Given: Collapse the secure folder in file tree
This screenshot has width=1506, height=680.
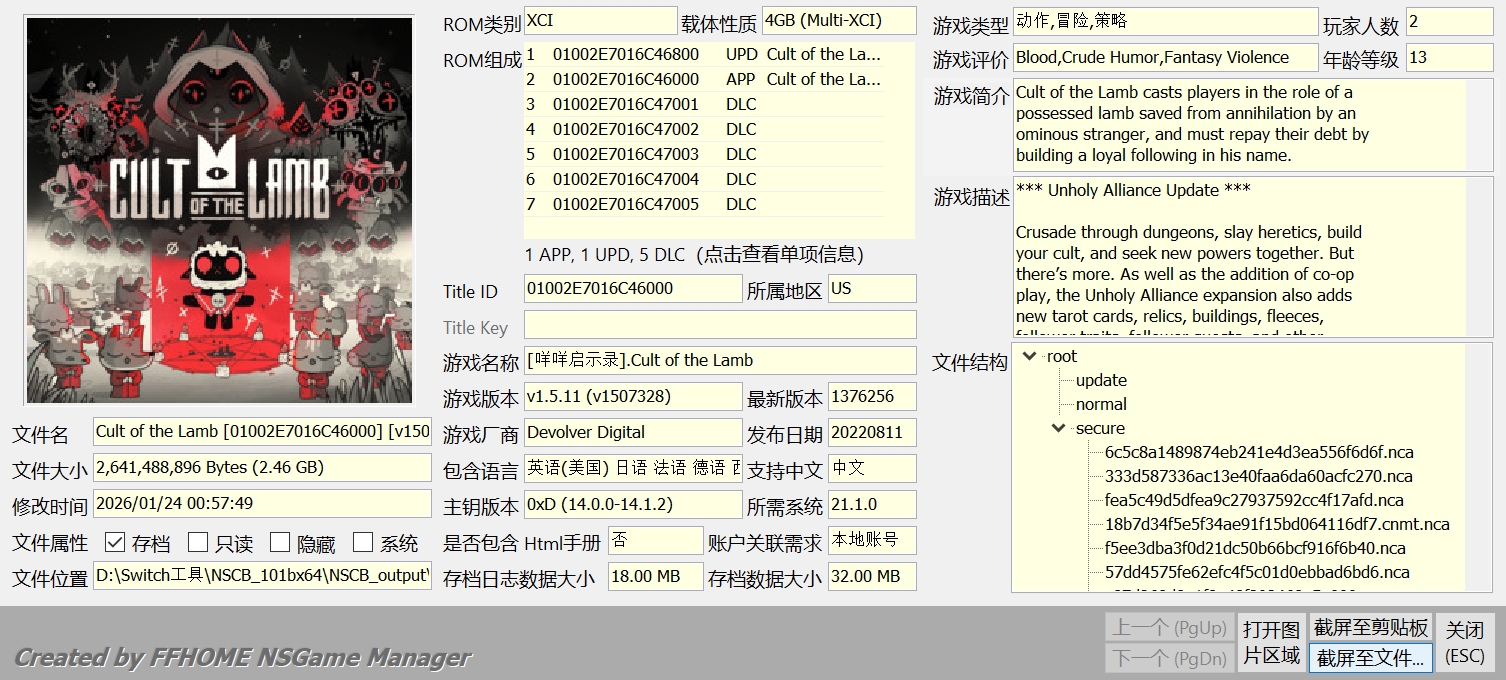Looking at the screenshot, I should pyautogui.click(x=1058, y=428).
